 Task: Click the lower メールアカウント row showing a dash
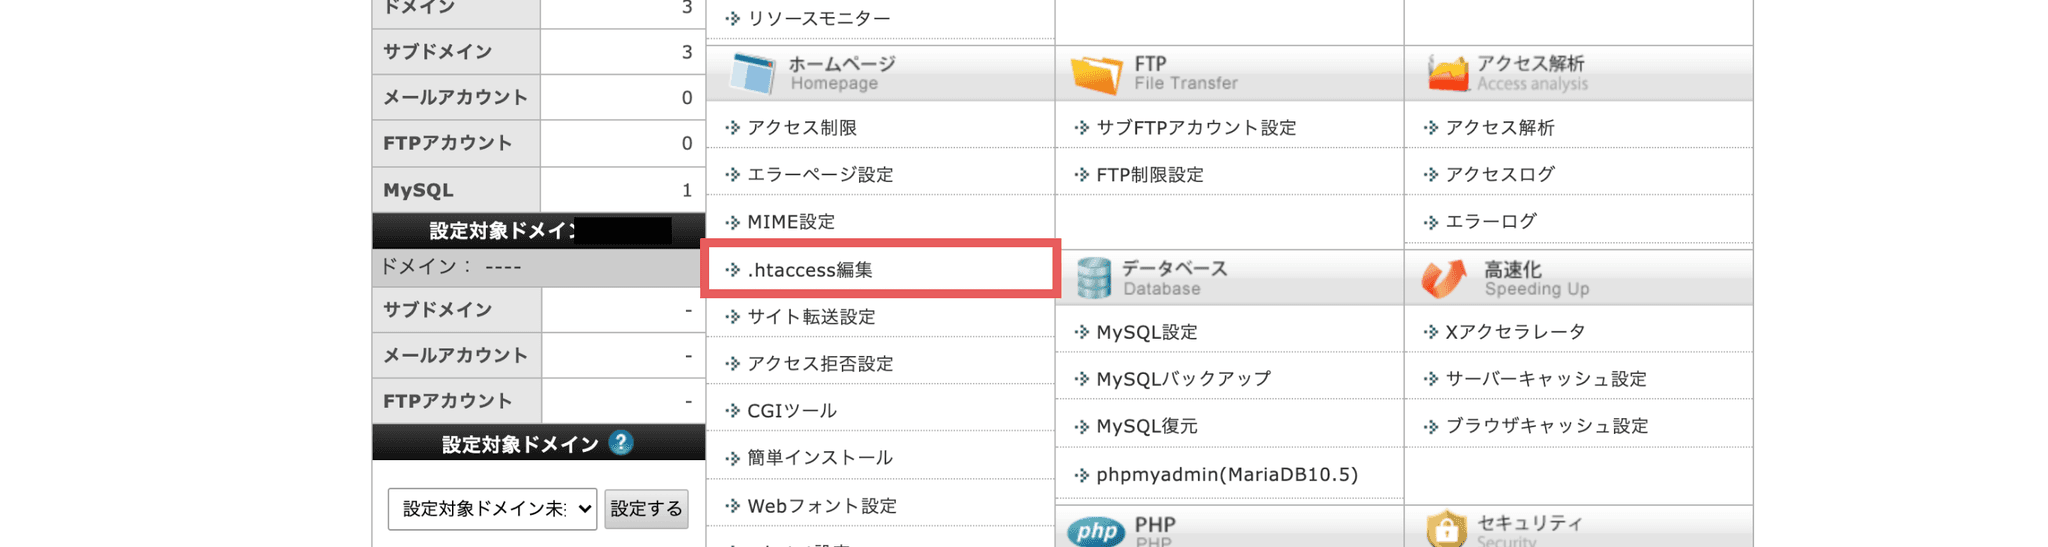pos(539,355)
